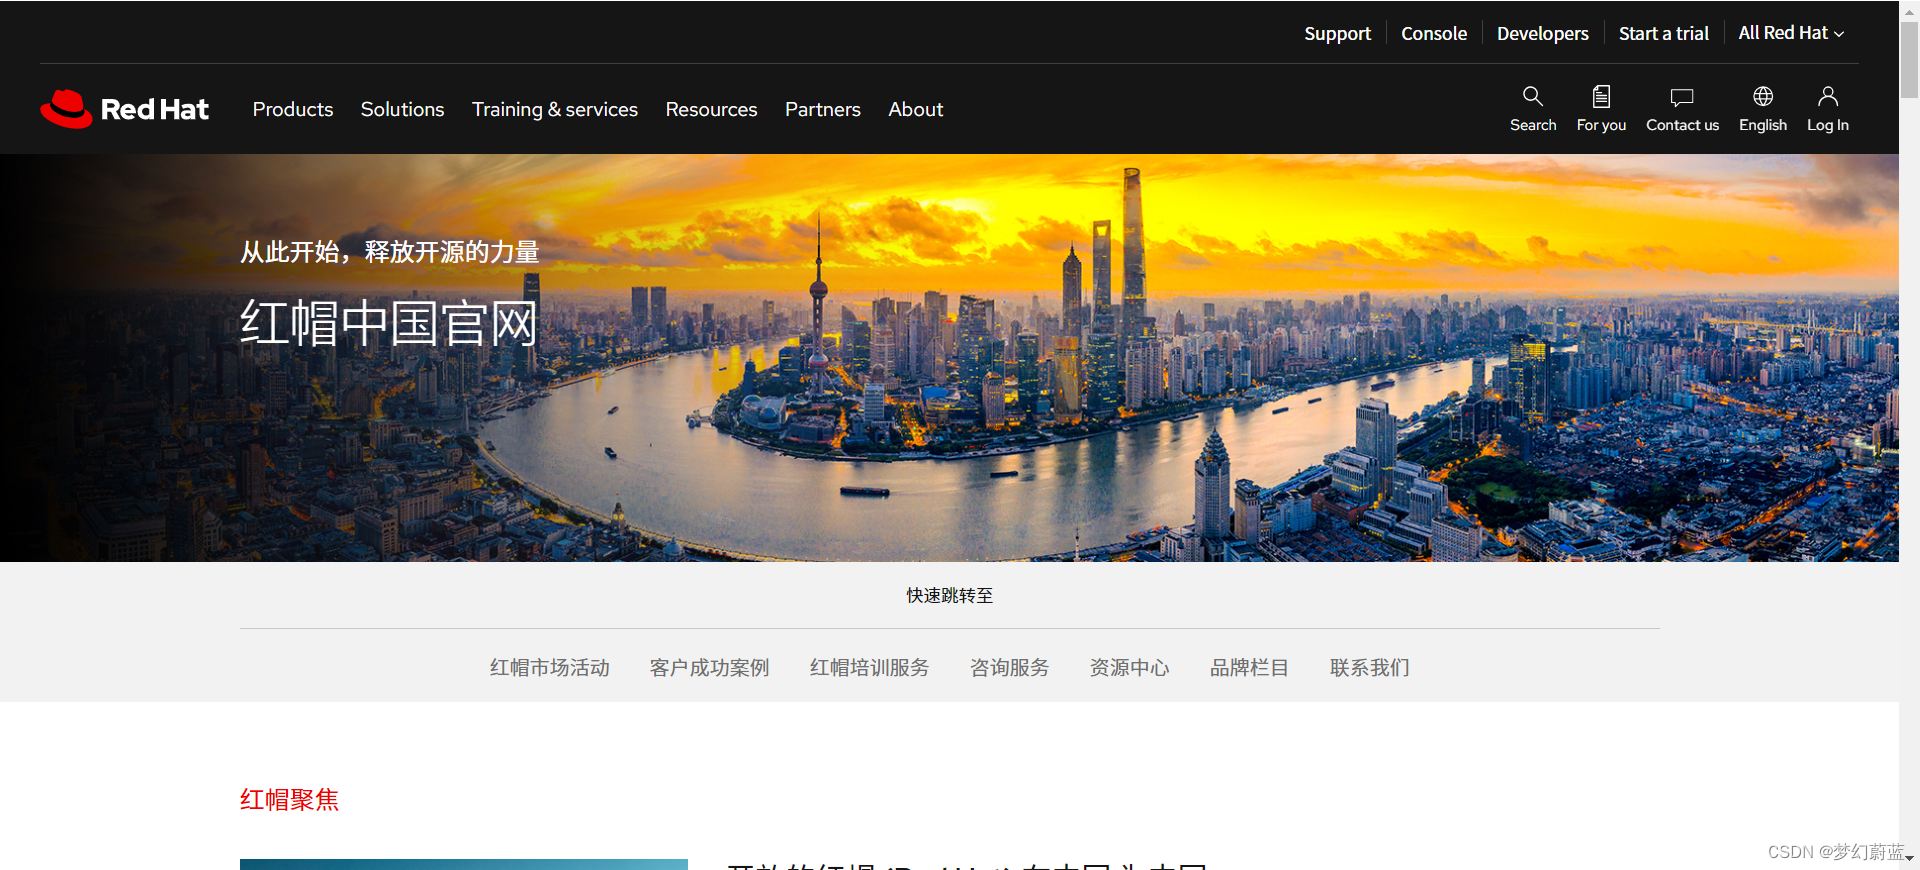Jump to 品牌栏目 section
This screenshot has width=1920, height=870.
1250,667
